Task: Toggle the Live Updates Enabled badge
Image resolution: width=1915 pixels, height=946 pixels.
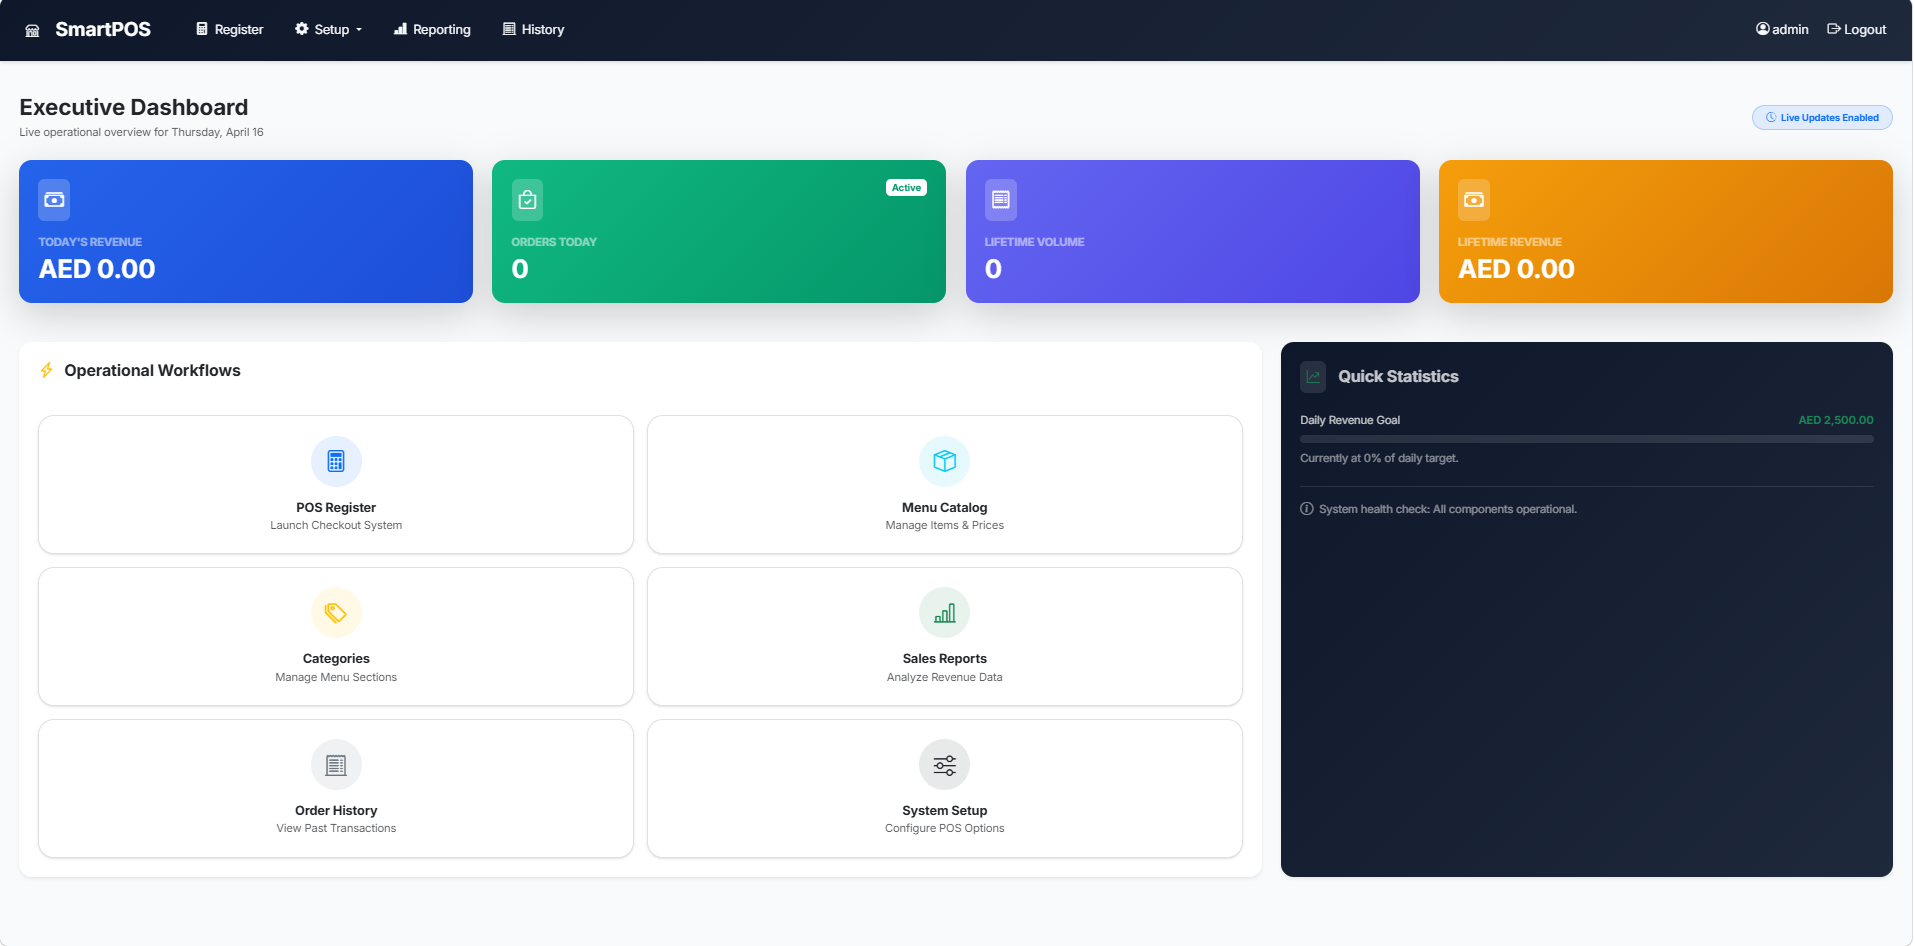Action: click(1821, 118)
